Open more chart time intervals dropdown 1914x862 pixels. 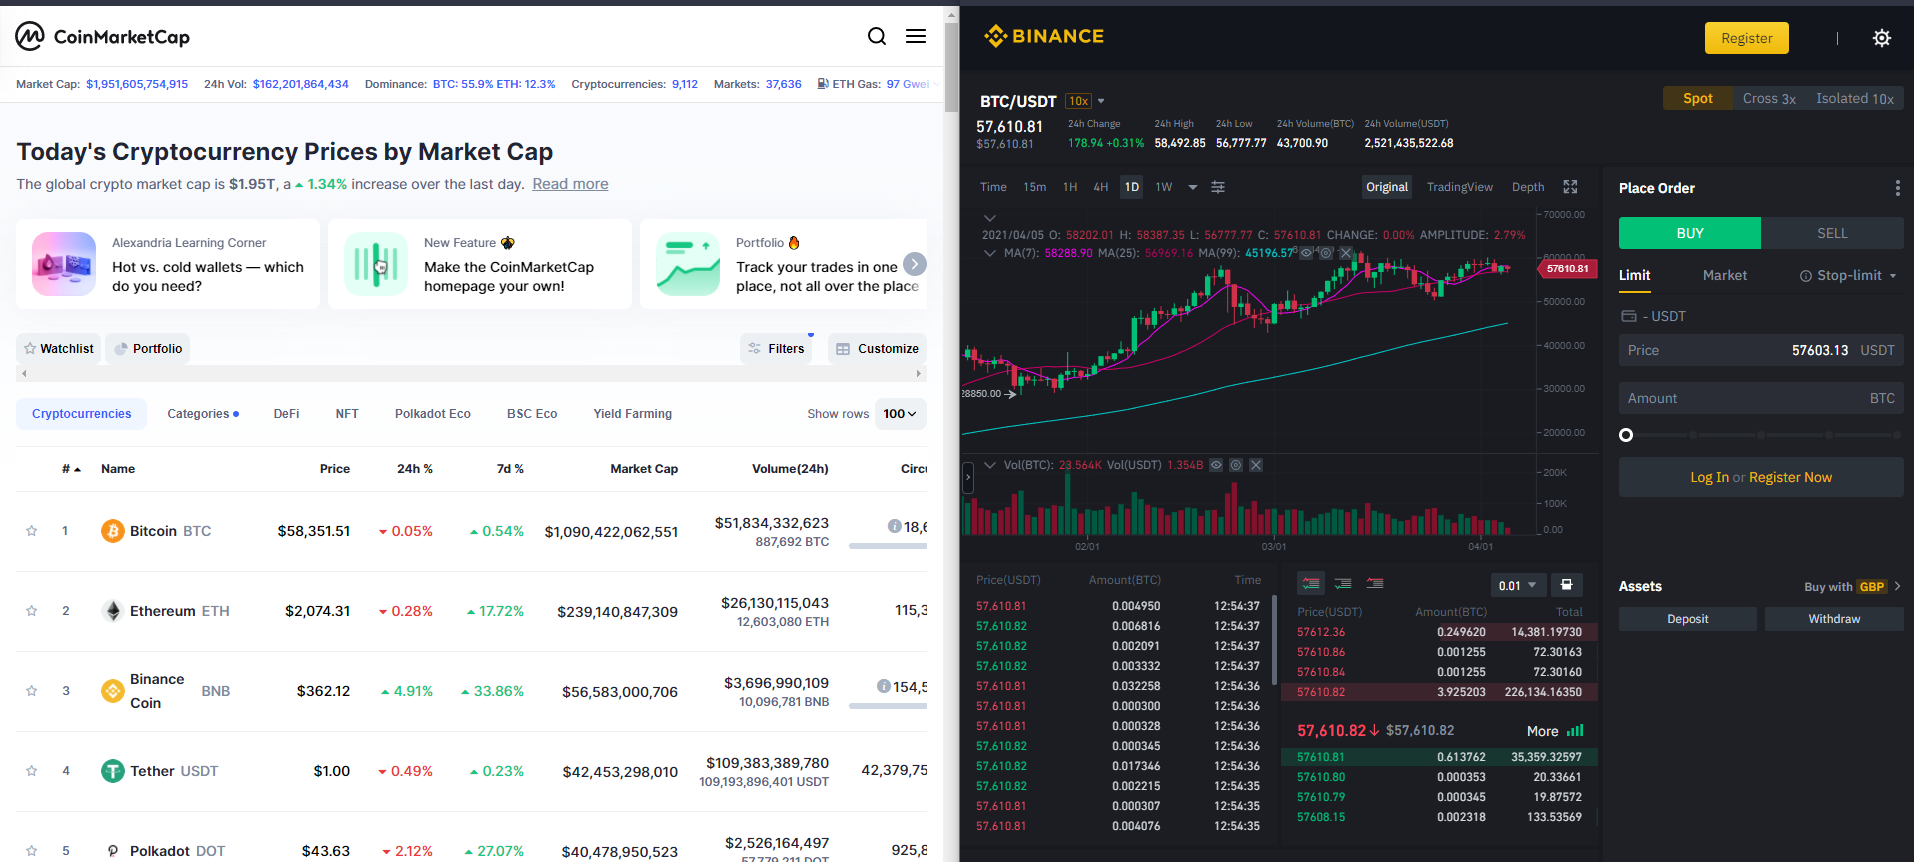pyautogui.click(x=1192, y=187)
